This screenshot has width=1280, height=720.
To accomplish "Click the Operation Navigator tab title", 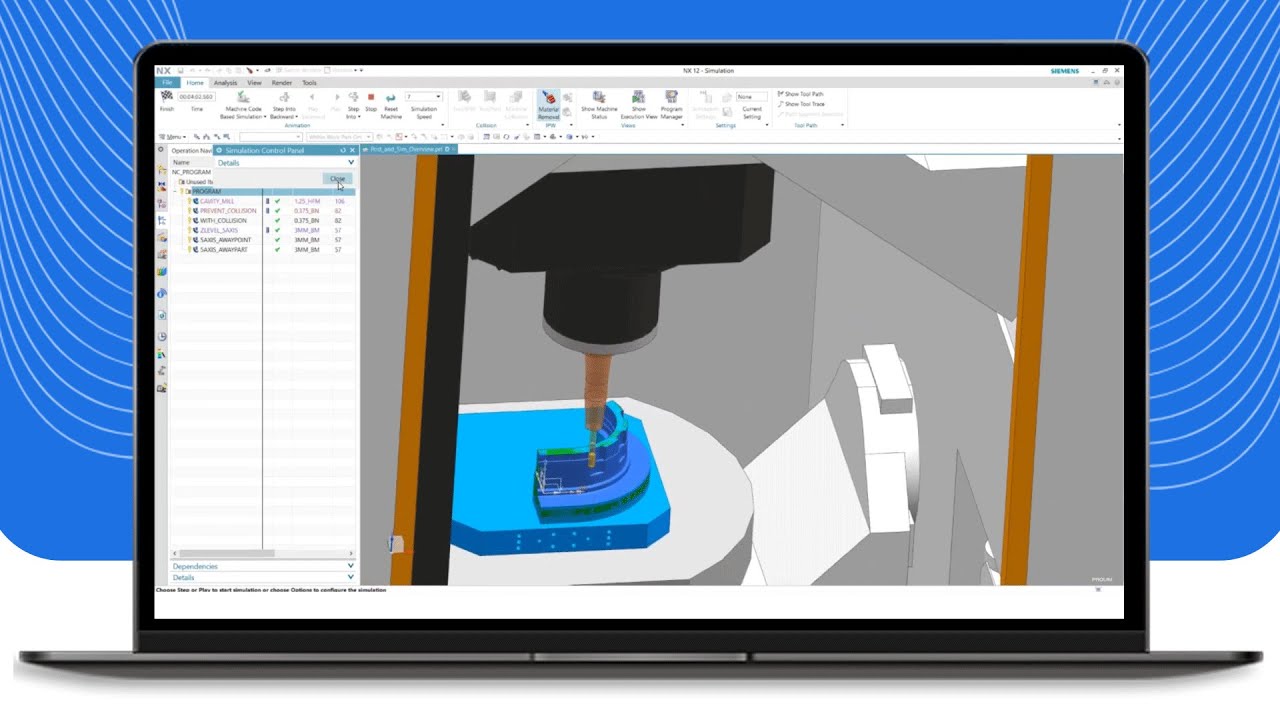I will [191, 150].
